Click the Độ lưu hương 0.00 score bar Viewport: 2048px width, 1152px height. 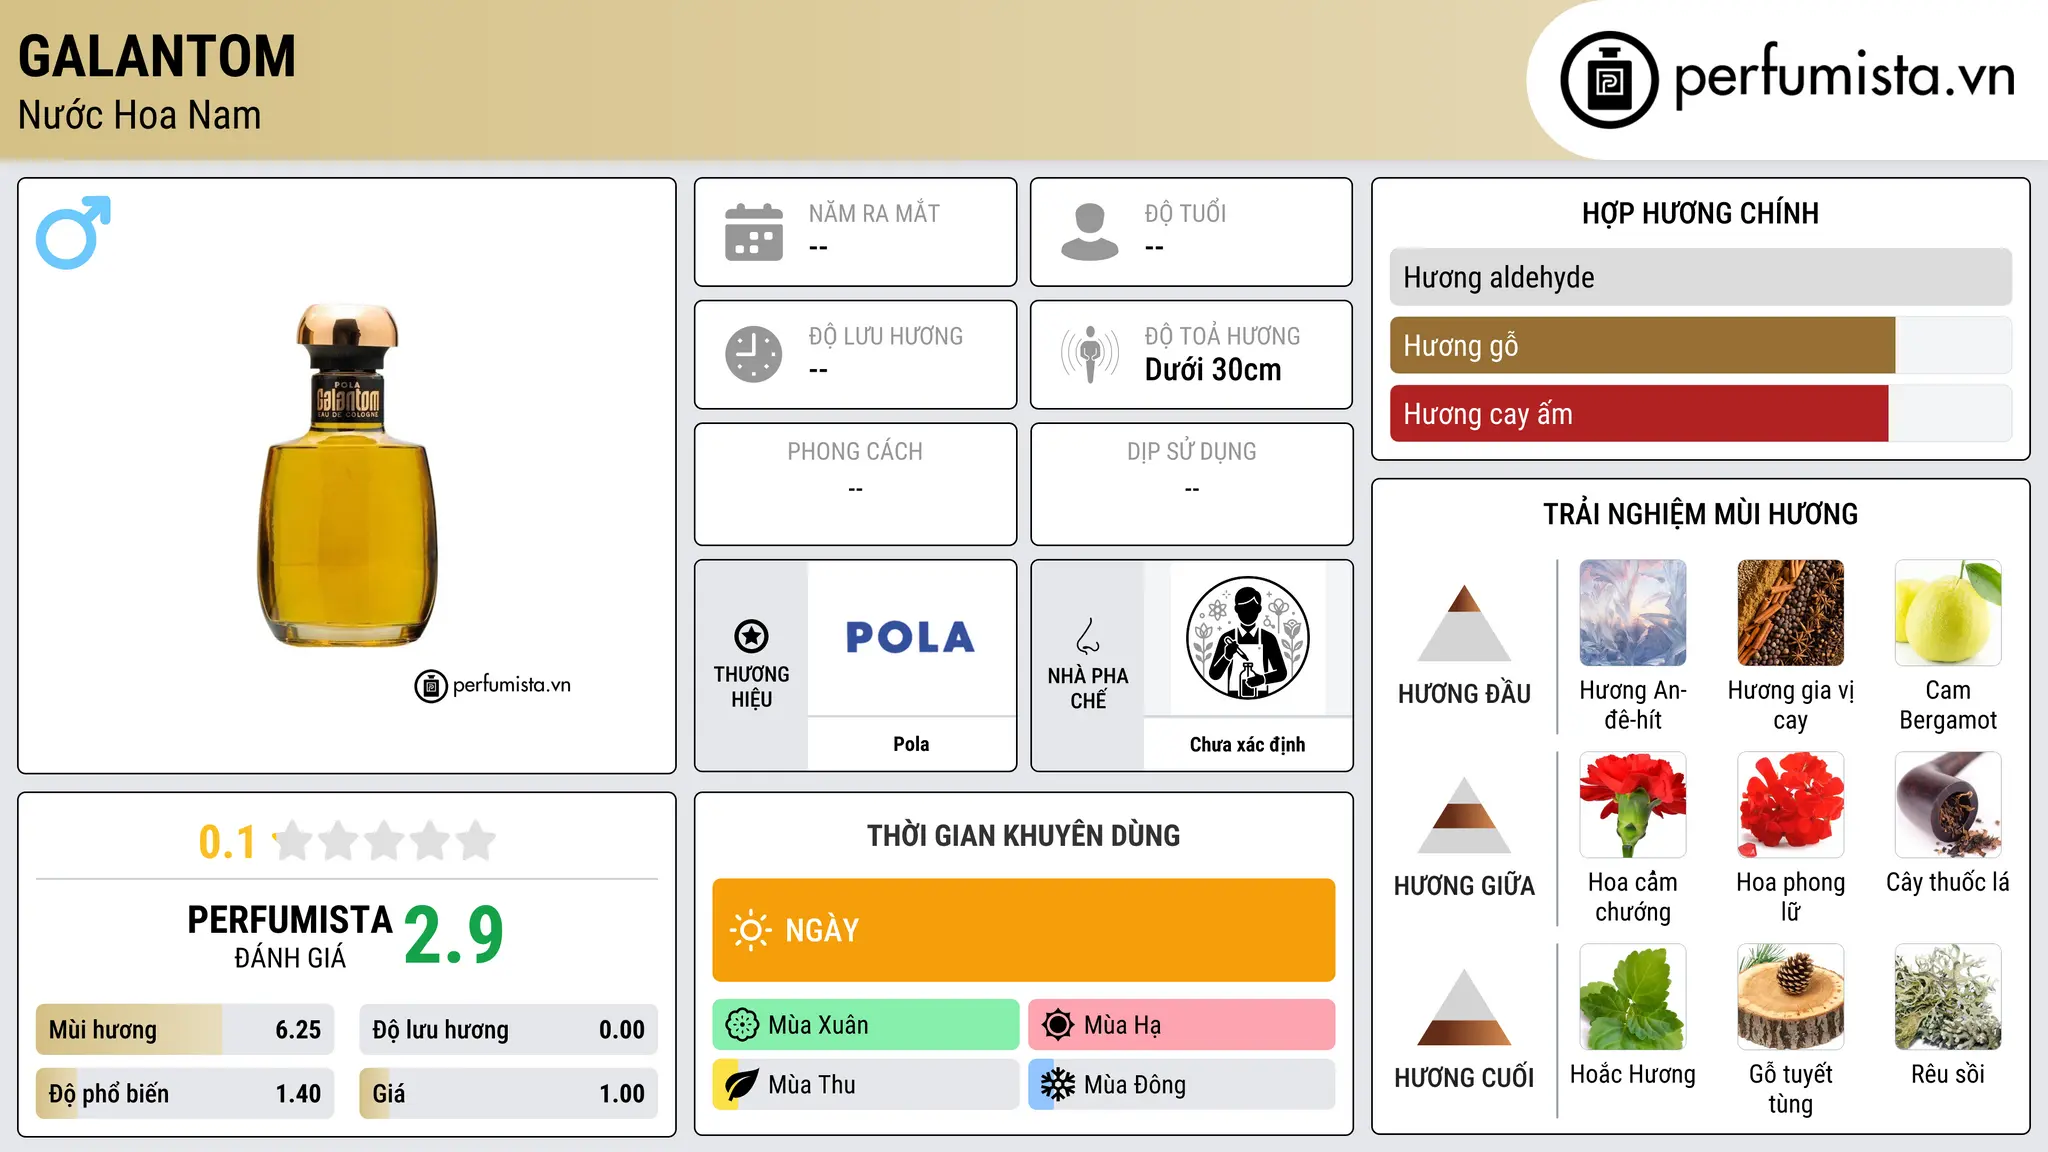tap(508, 1030)
